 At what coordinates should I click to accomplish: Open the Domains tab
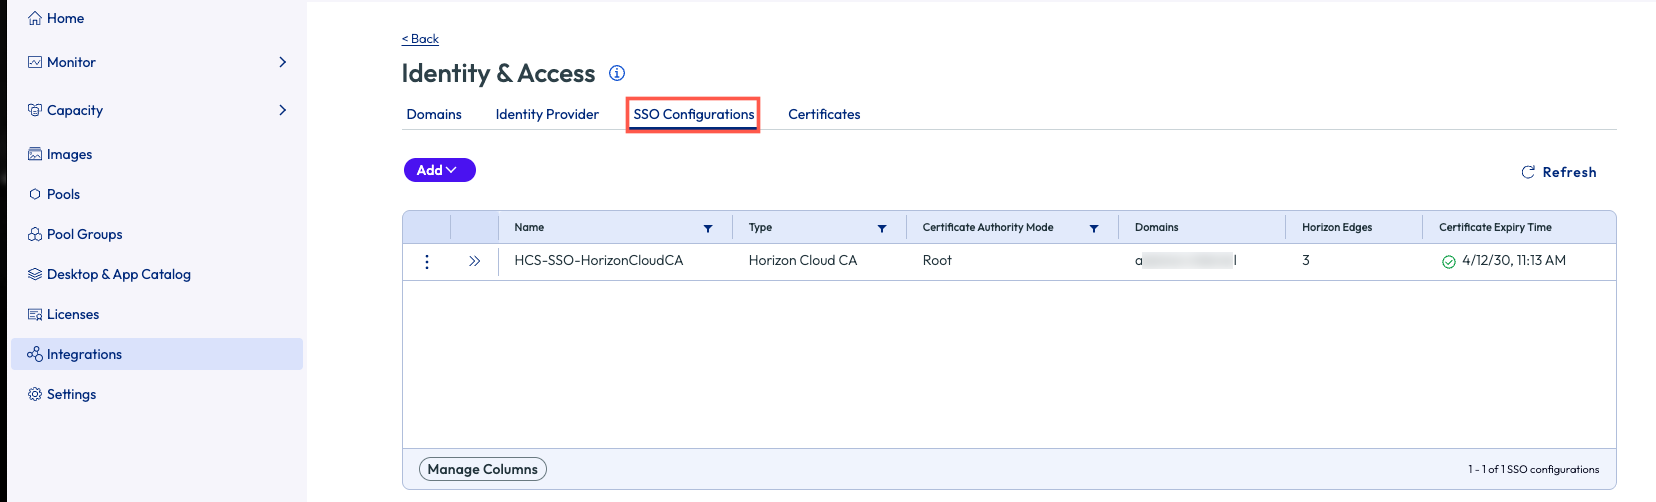click(434, 114)
